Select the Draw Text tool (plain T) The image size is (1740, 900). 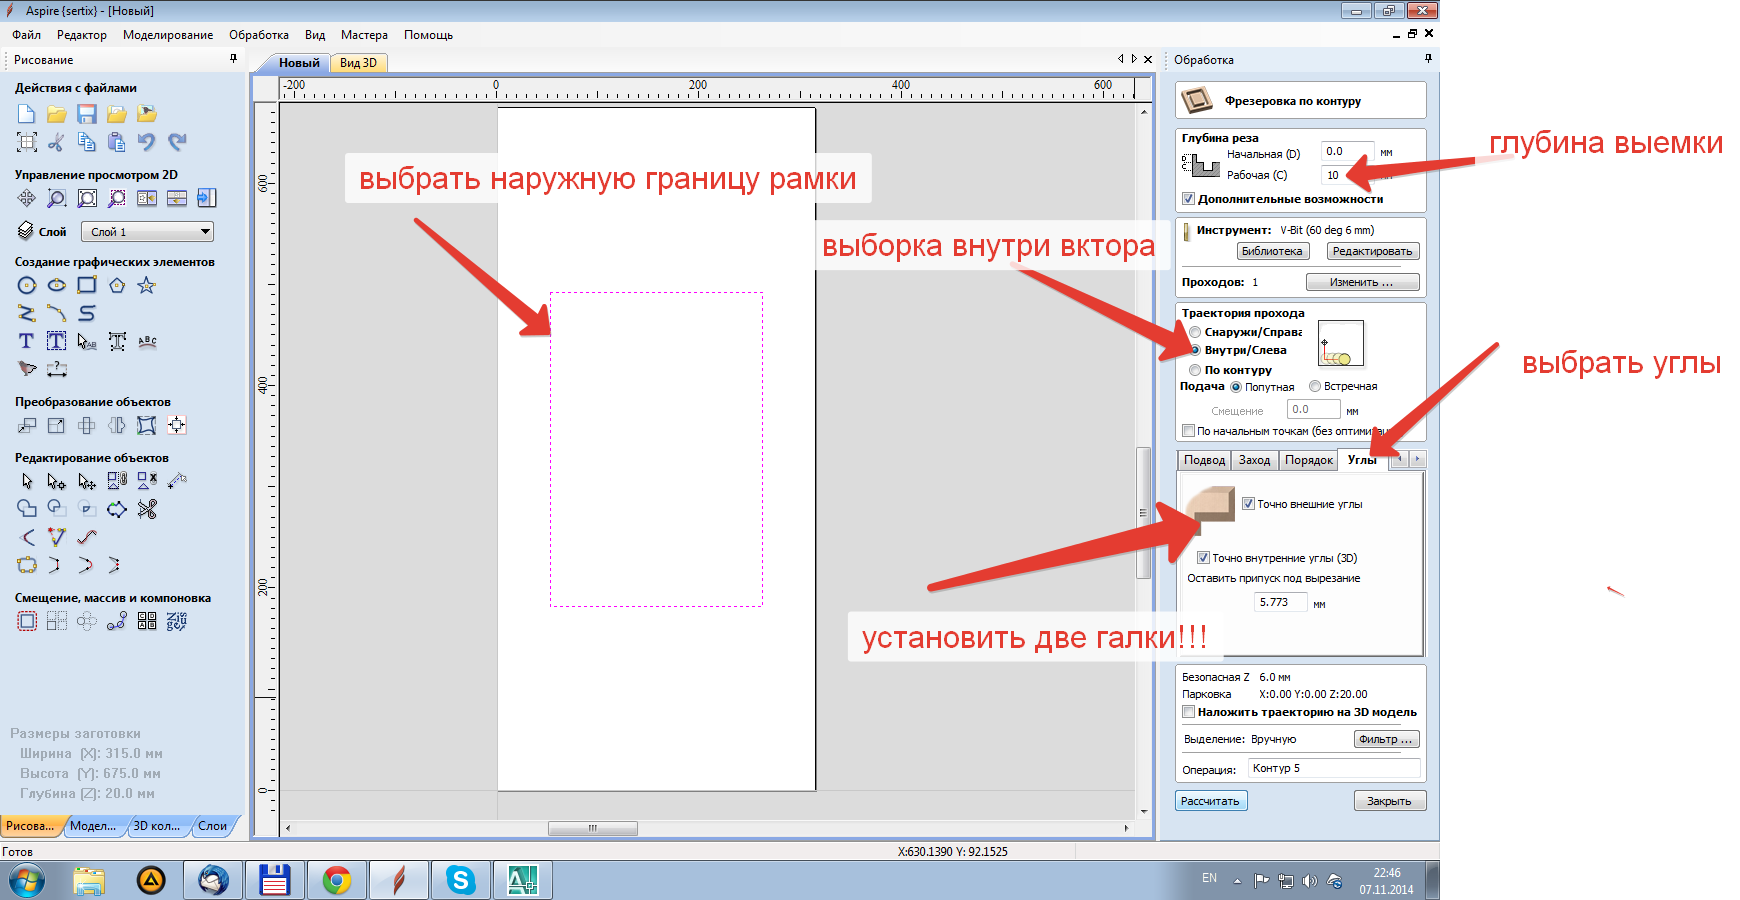click(27, 341)
